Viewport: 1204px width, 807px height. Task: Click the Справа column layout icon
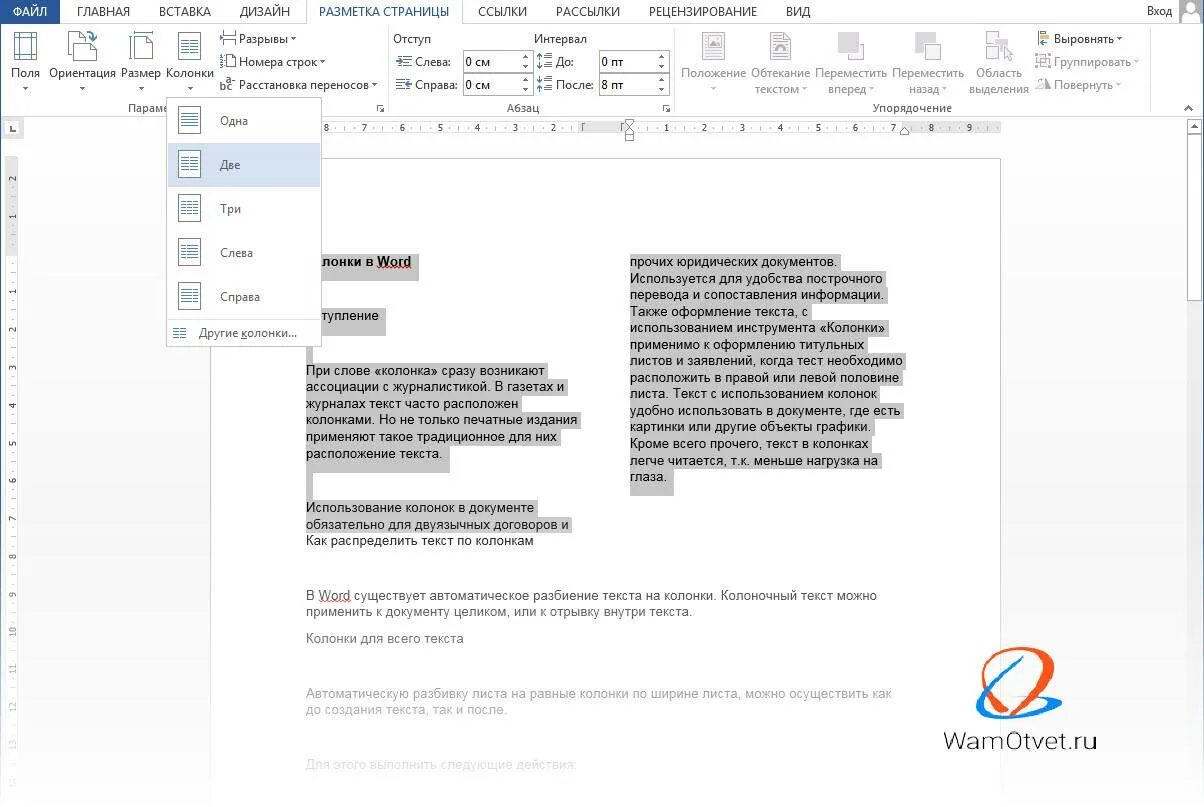point(190,297)
